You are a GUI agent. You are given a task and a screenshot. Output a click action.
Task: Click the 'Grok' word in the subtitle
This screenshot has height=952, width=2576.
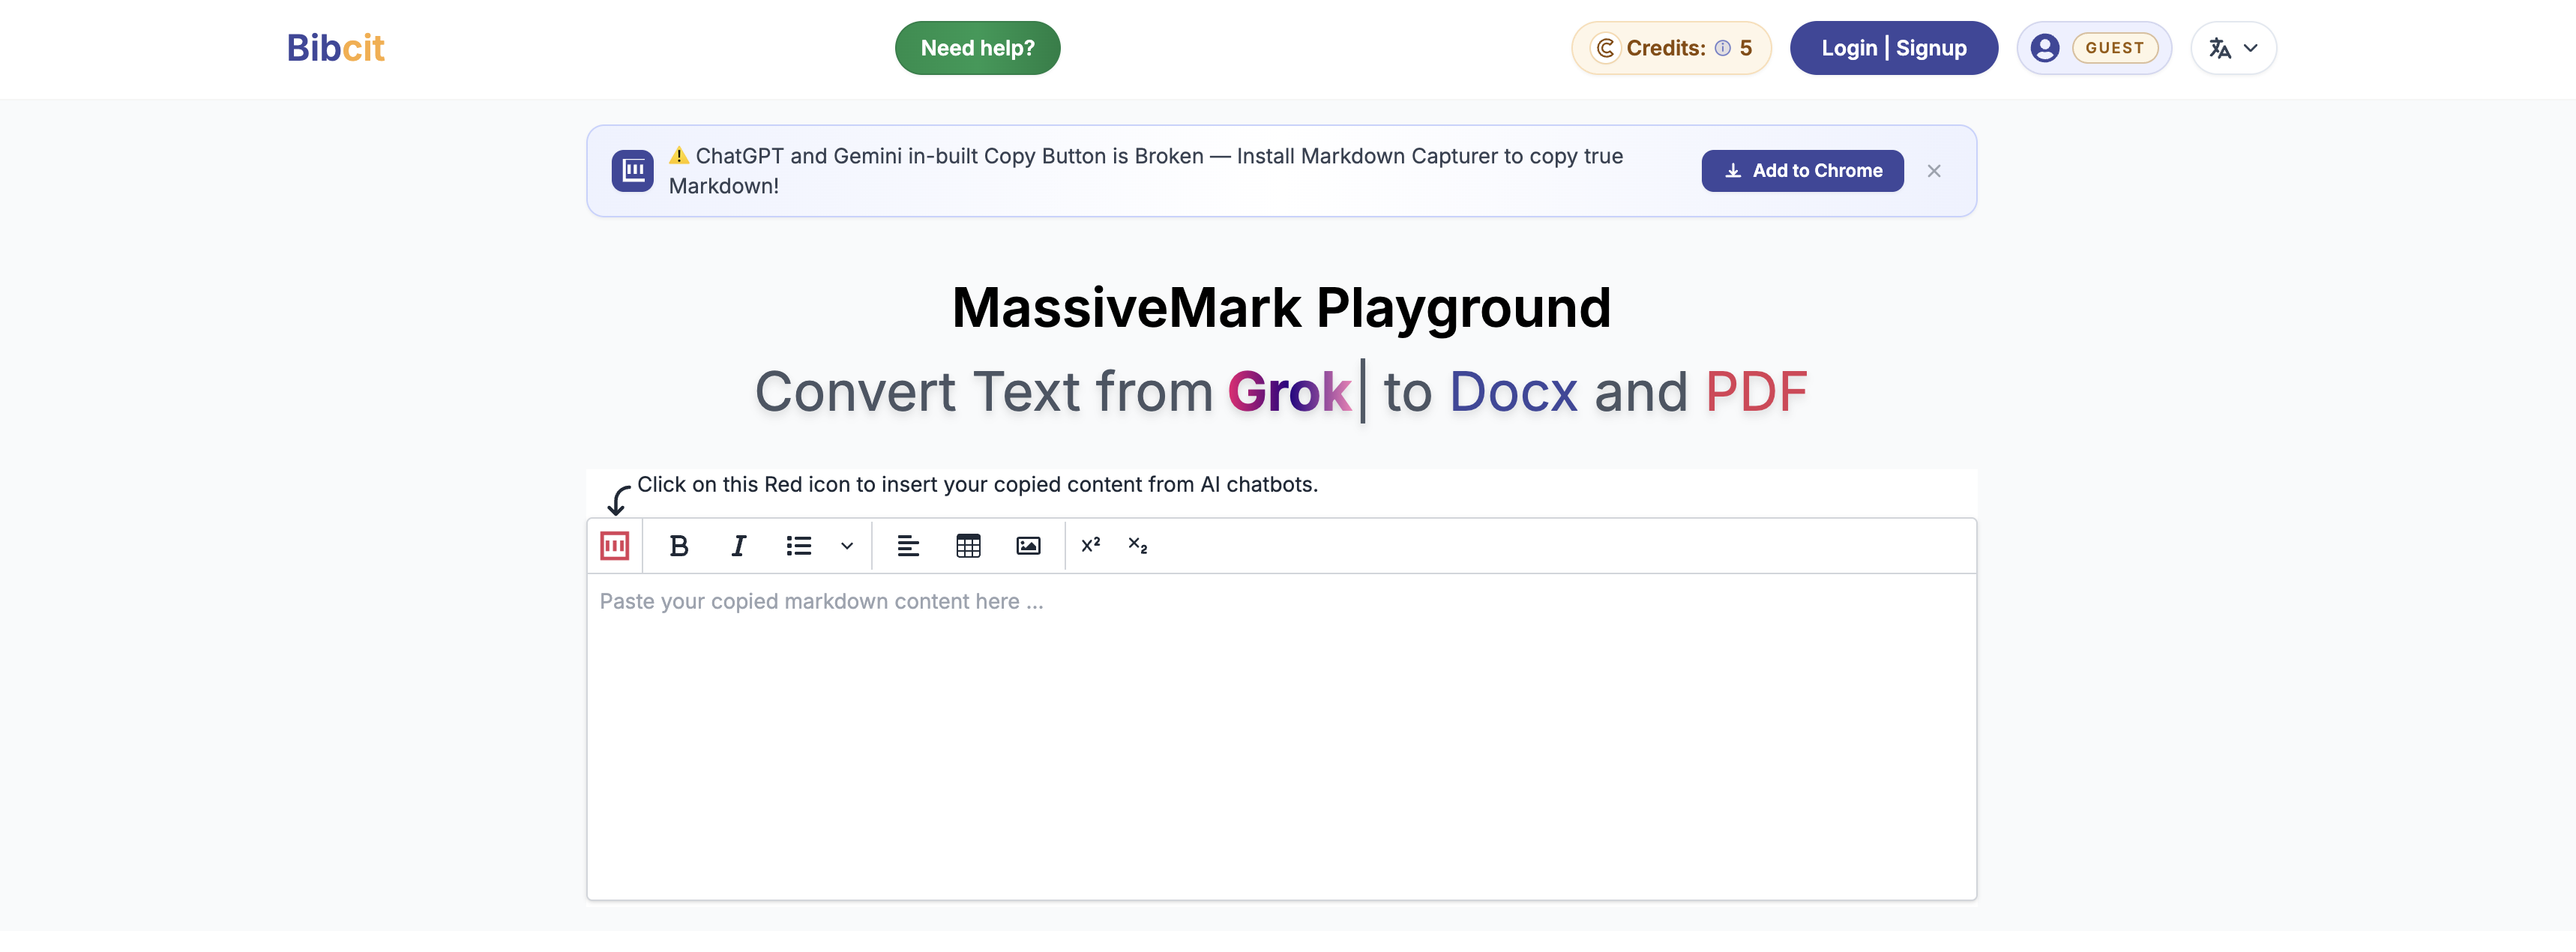tap(1289, 391)
